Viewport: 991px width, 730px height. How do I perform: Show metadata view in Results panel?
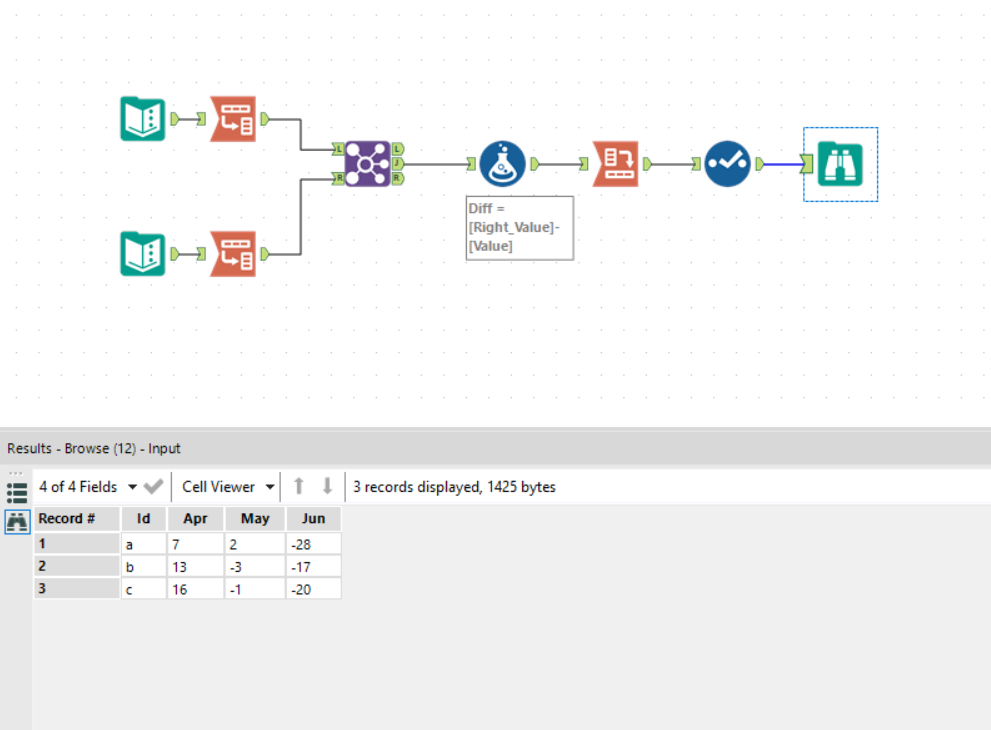pos(16,492)
